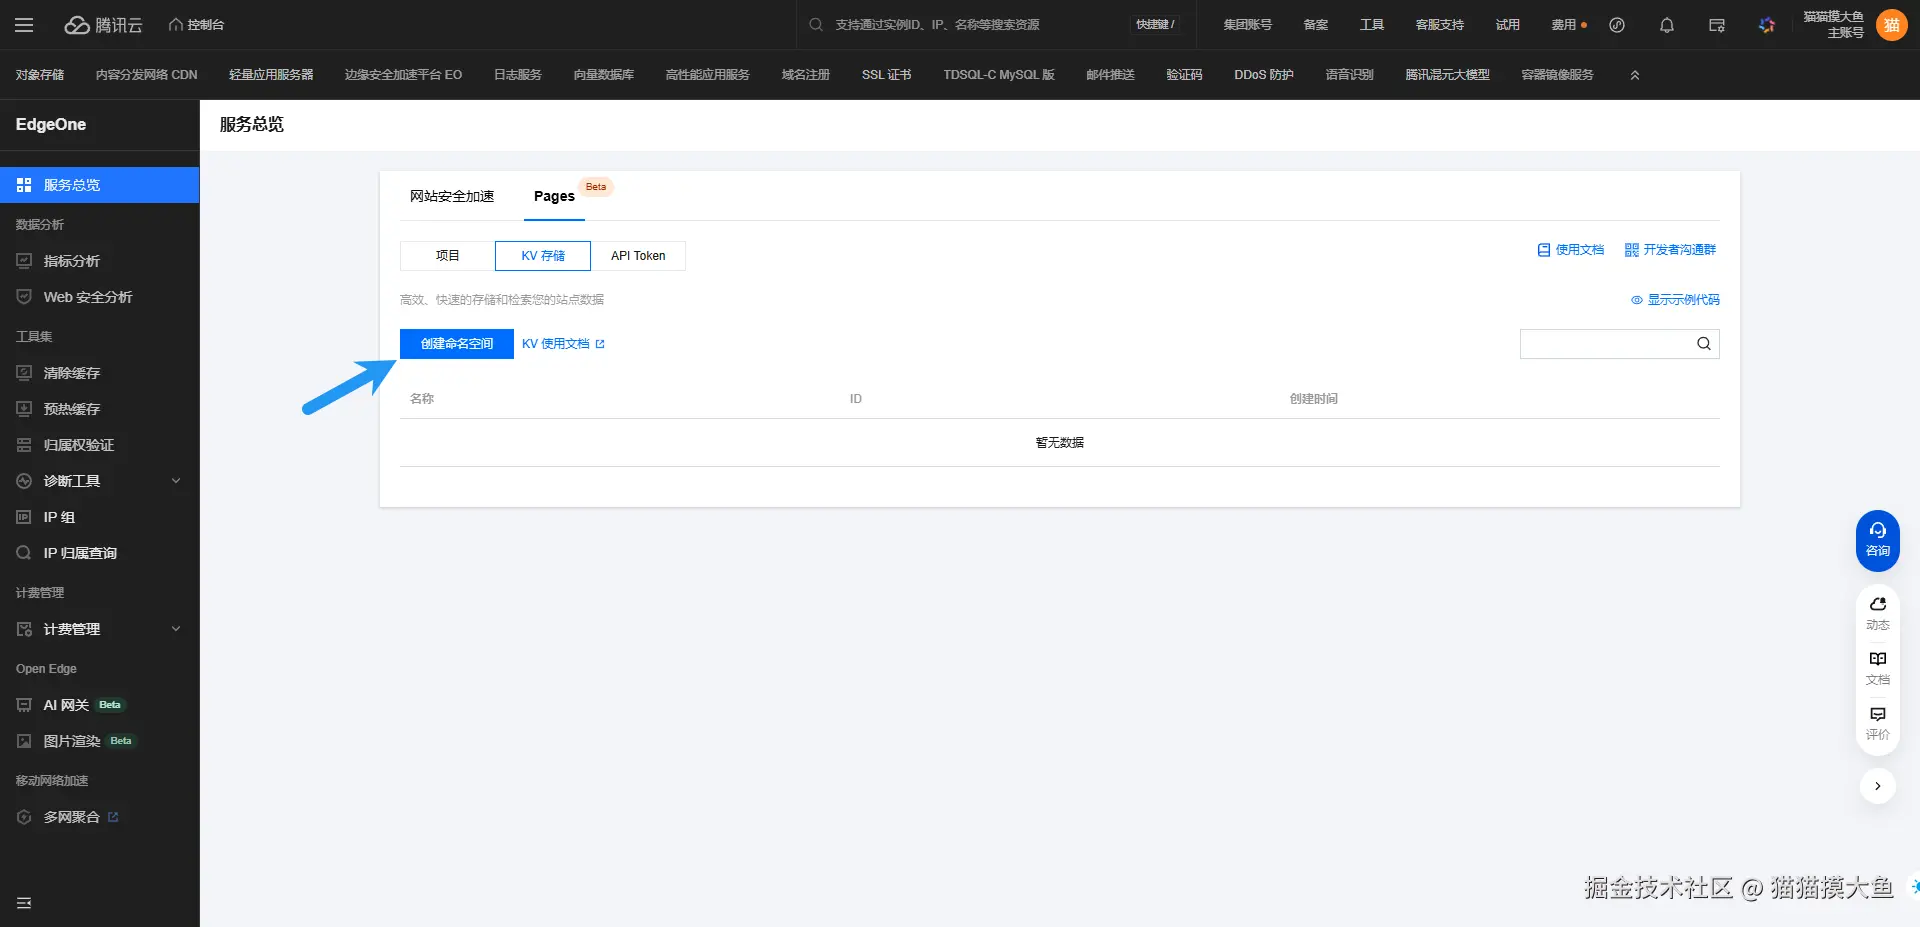The width and height of the screenshot is (1920, 927).
Task: Open SSL 证书 shortcut
Action: pyautogui.click(x=886, y=75)
